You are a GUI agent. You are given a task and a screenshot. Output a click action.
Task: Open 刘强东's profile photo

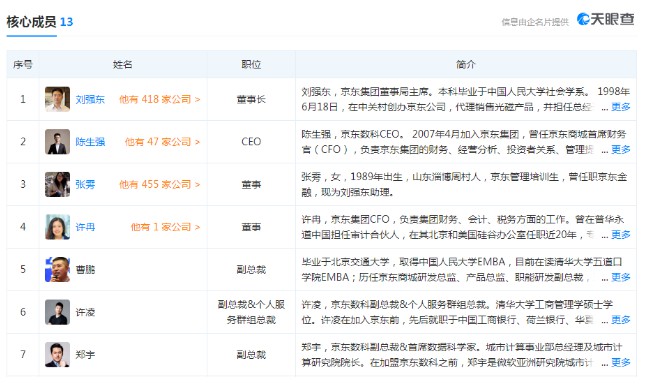click(58, 99)
